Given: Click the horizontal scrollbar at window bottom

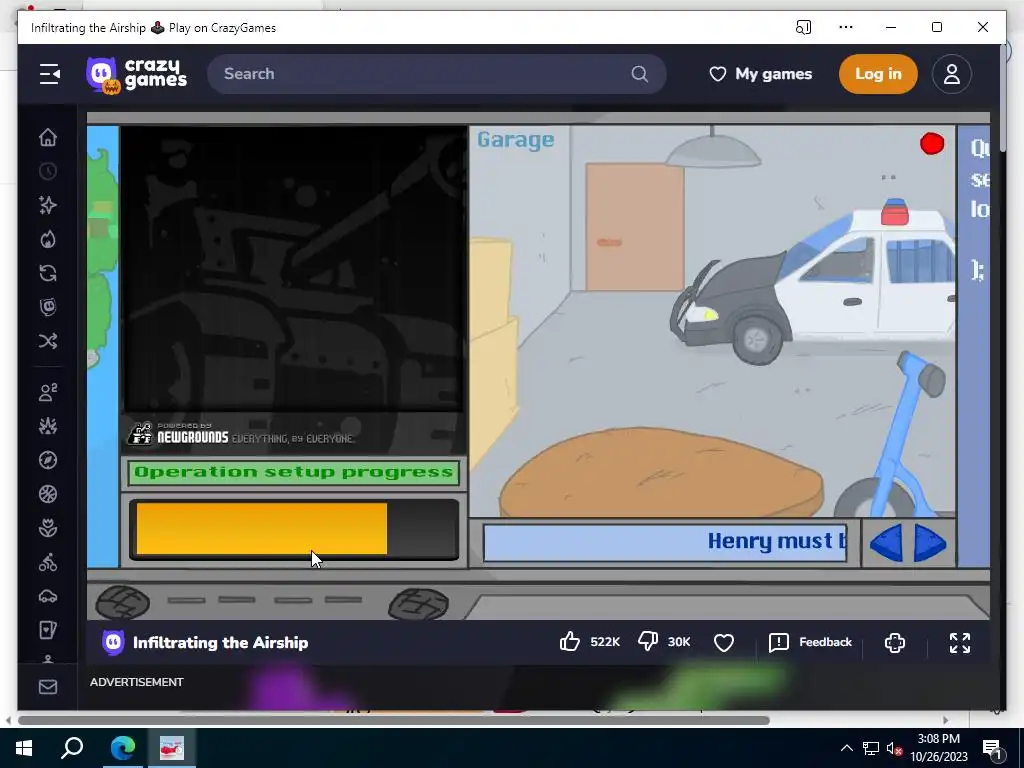Looking at the screenshot, I should pyautogui.click(x=394, y=720).
